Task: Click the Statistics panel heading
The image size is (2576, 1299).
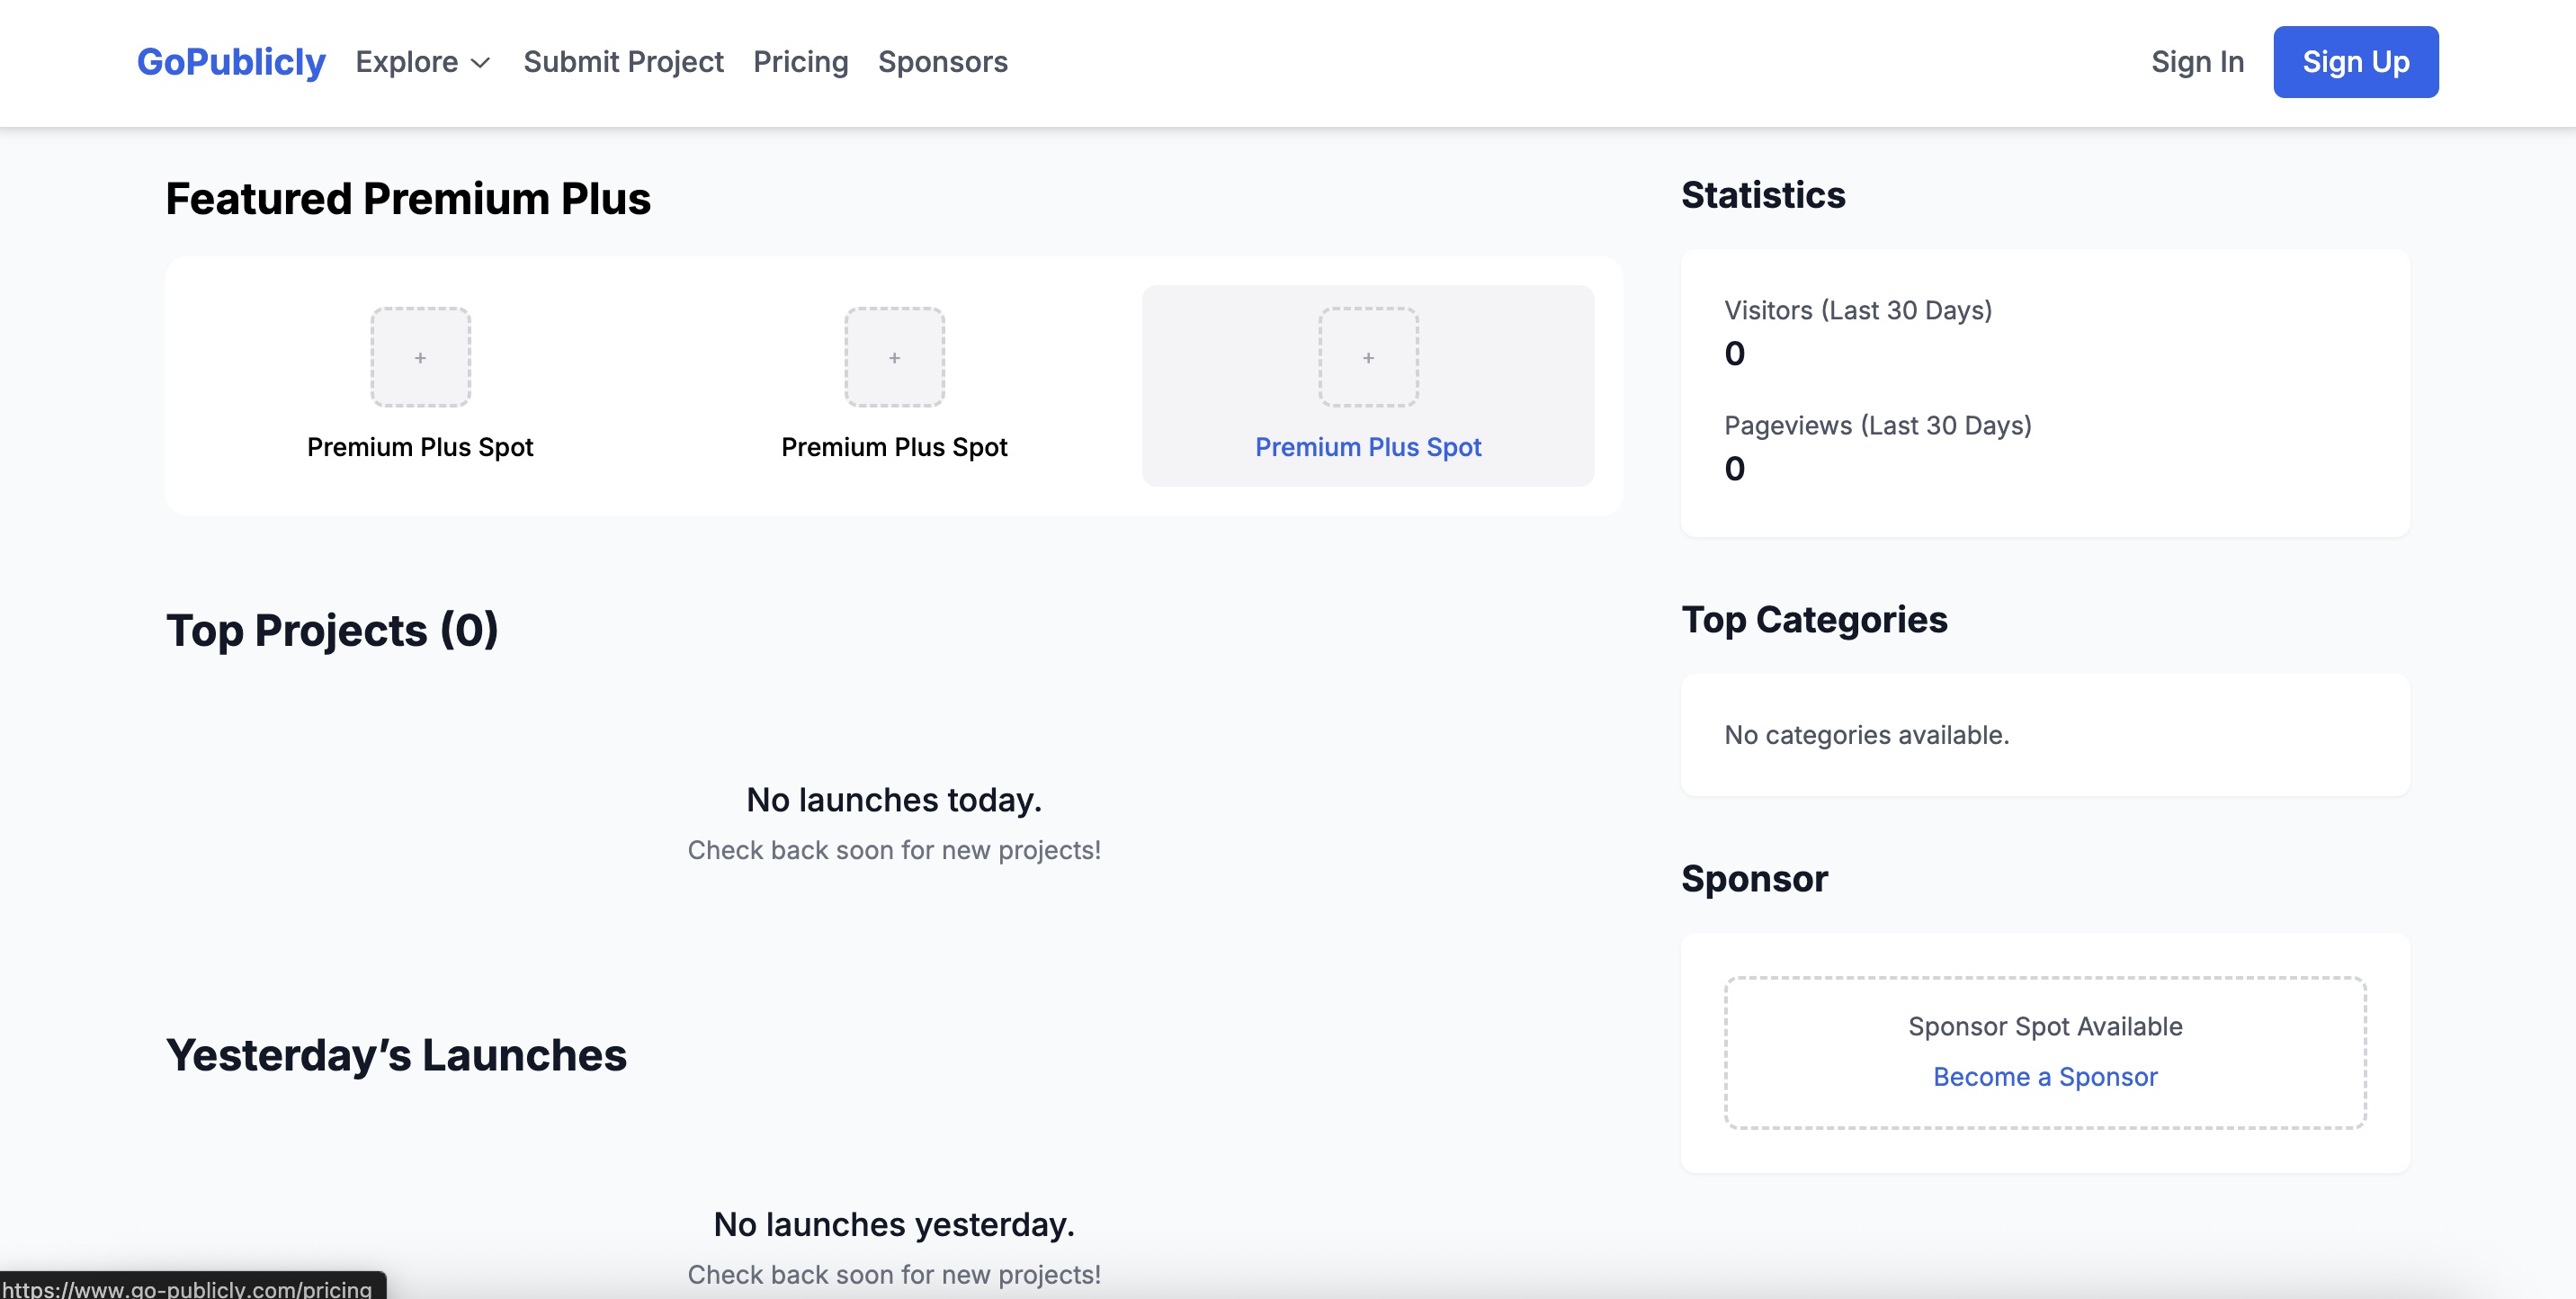Action: point(1763,194)
